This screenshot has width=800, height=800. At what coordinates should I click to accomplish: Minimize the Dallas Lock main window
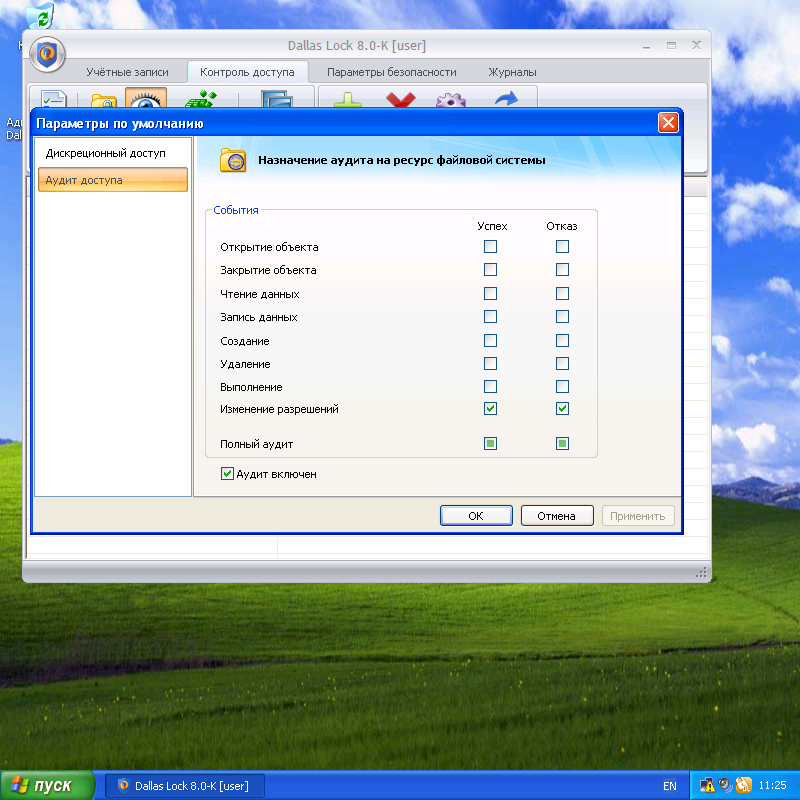646,45
